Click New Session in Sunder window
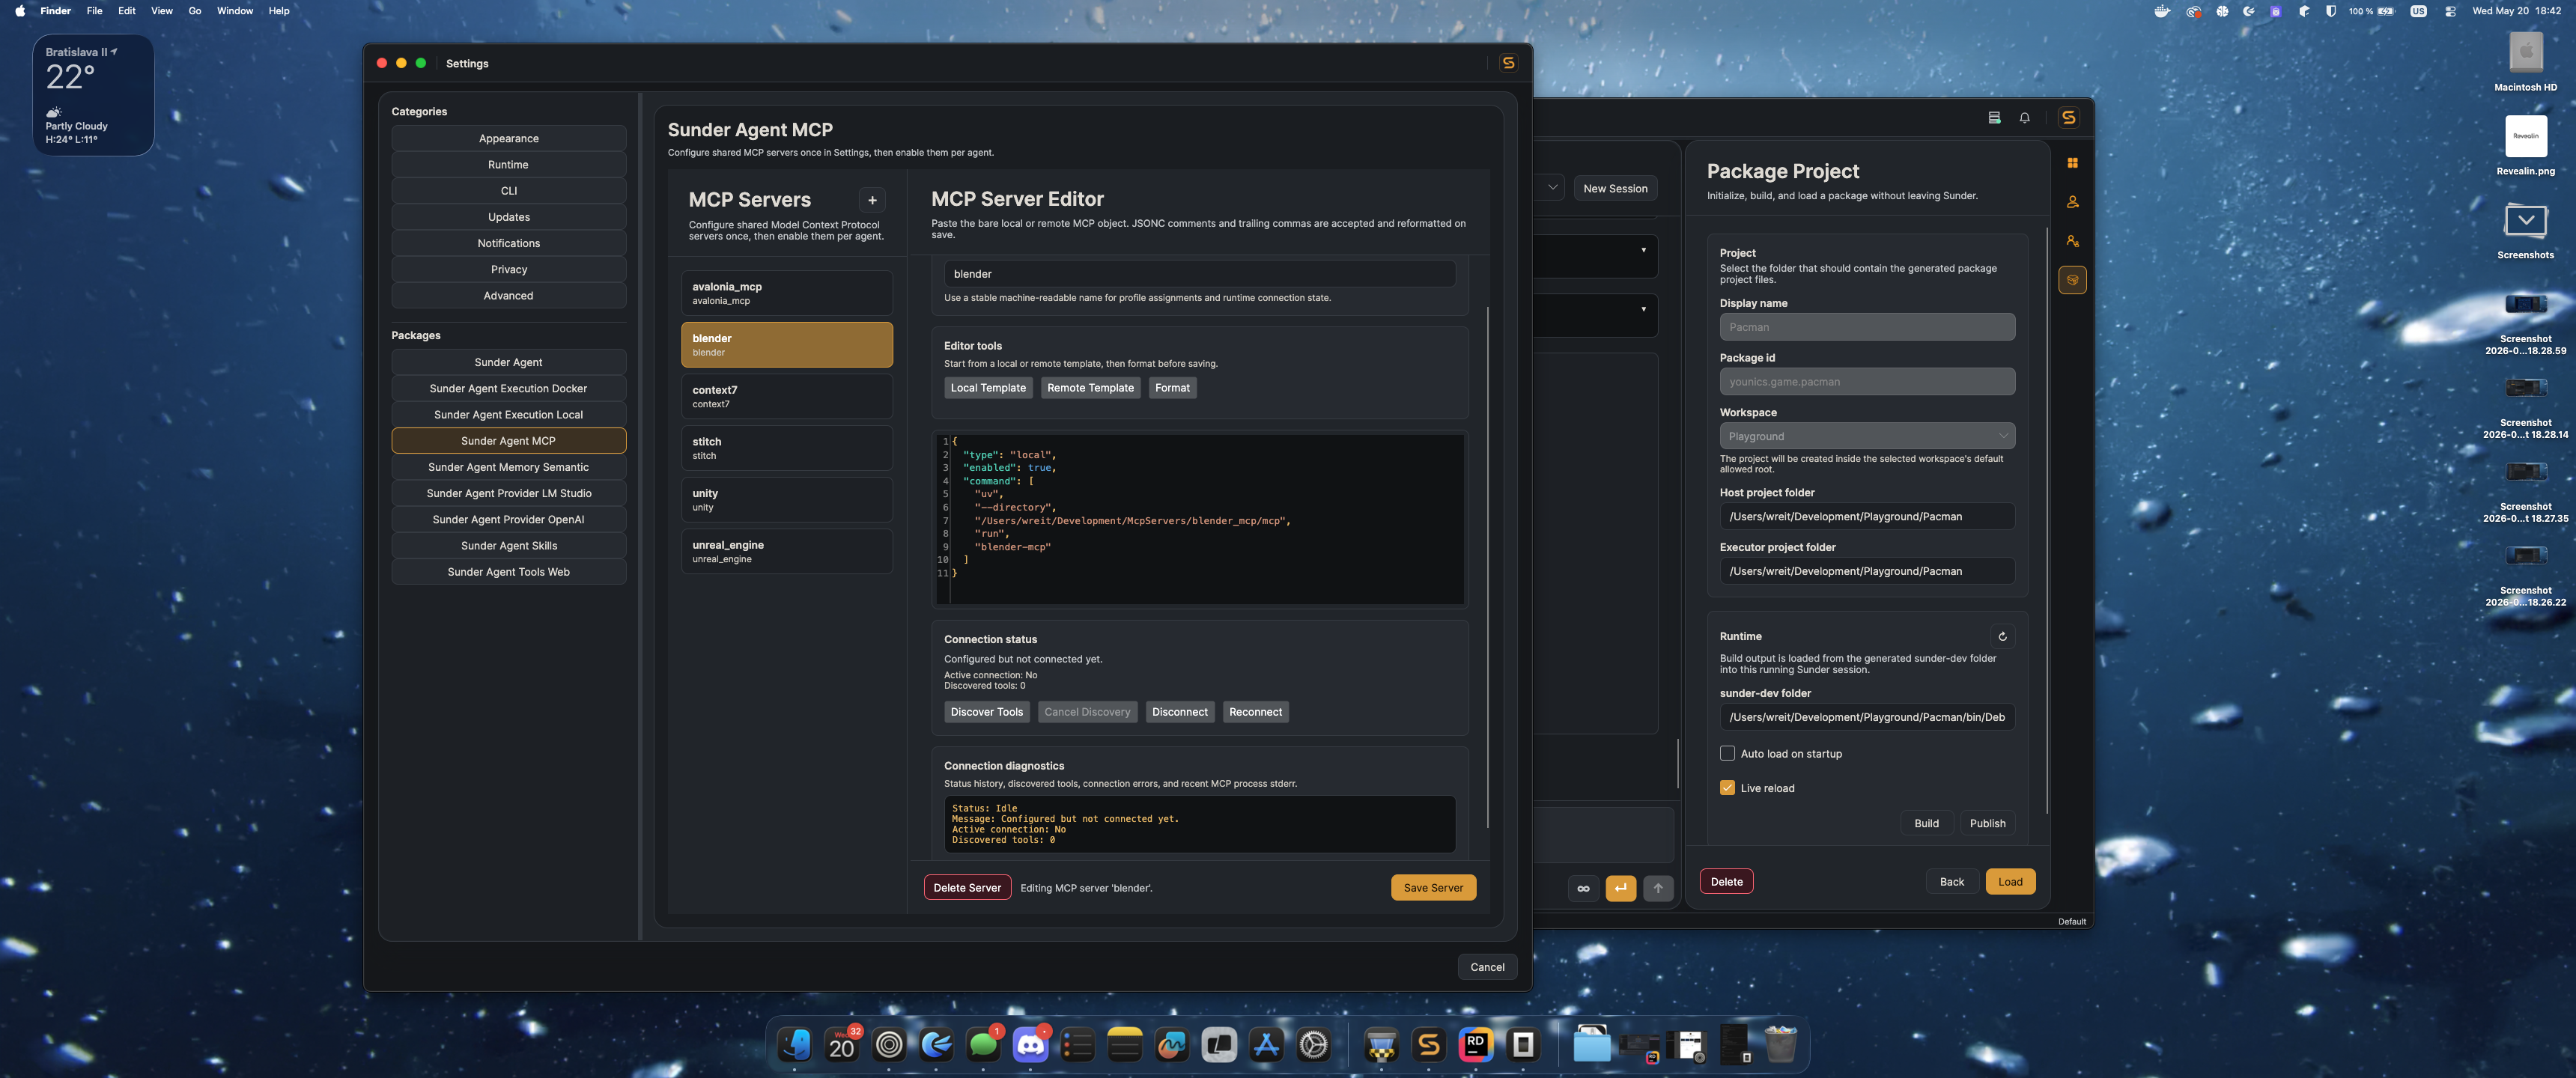Image resolution: width=2576 pixels, height=1078 pixels. pos(1615,188)
